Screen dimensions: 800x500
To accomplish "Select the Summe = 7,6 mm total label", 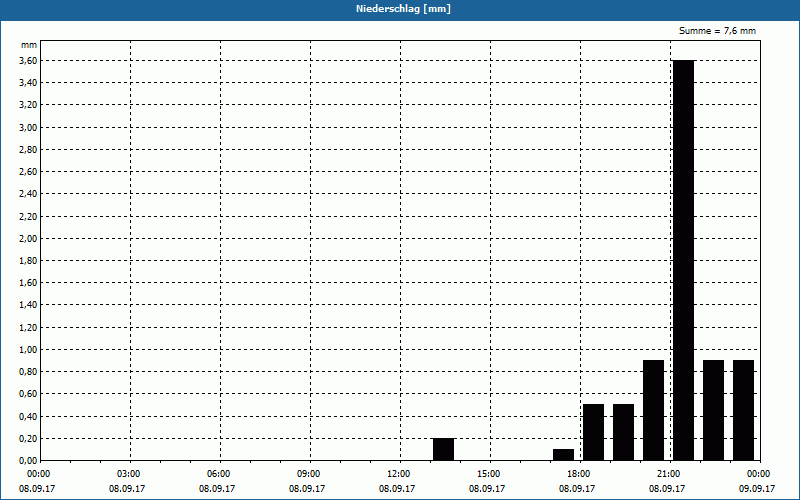I will [x=717, y=31].
